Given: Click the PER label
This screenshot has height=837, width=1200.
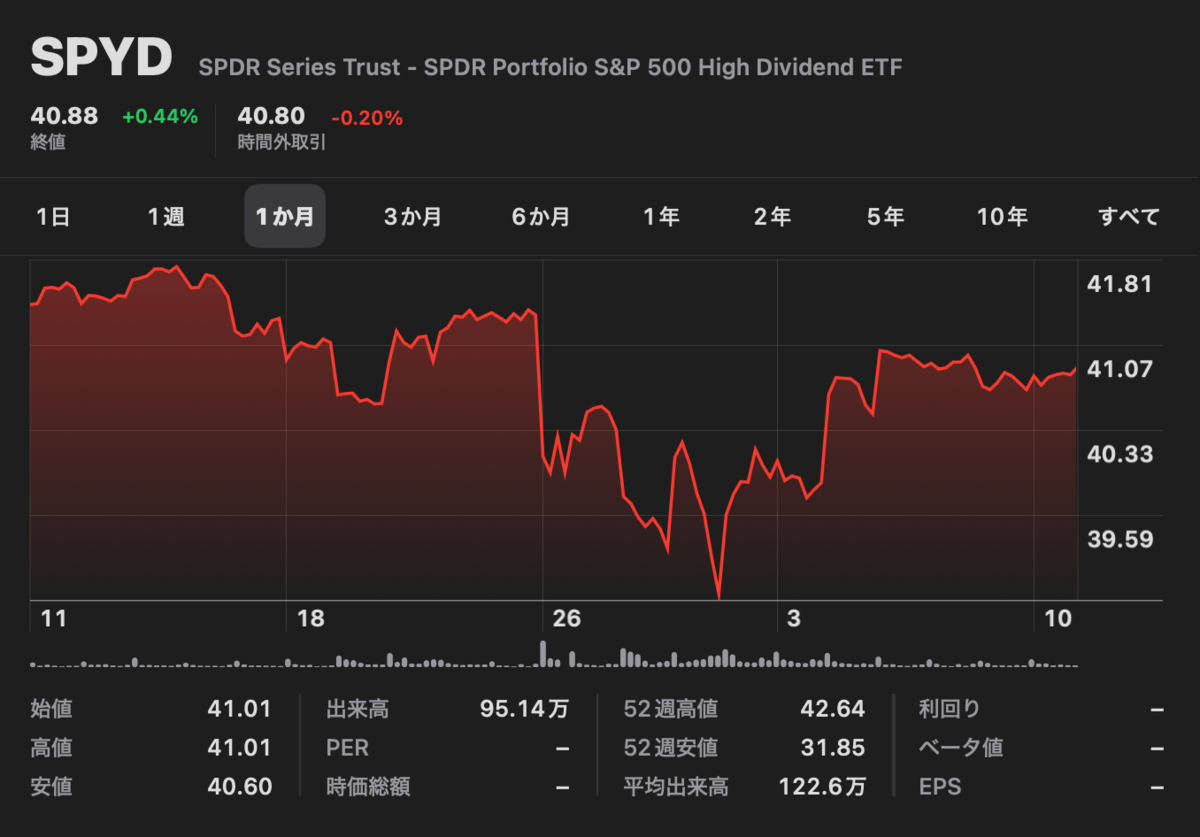Looking at the screenshot, I should [348, 748].
